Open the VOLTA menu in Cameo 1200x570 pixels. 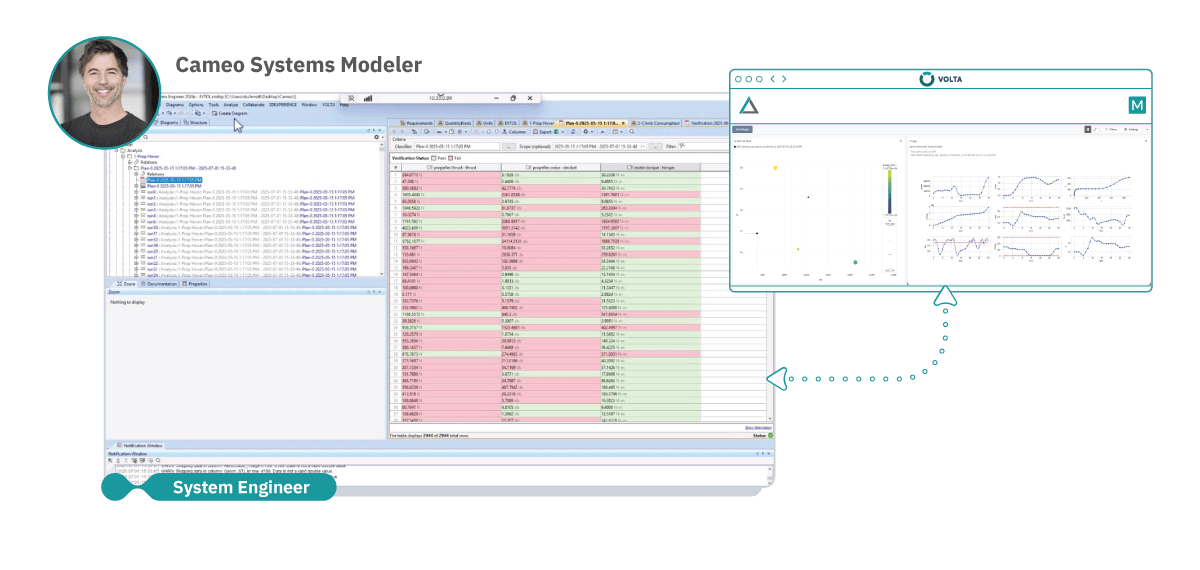point(328,104)
